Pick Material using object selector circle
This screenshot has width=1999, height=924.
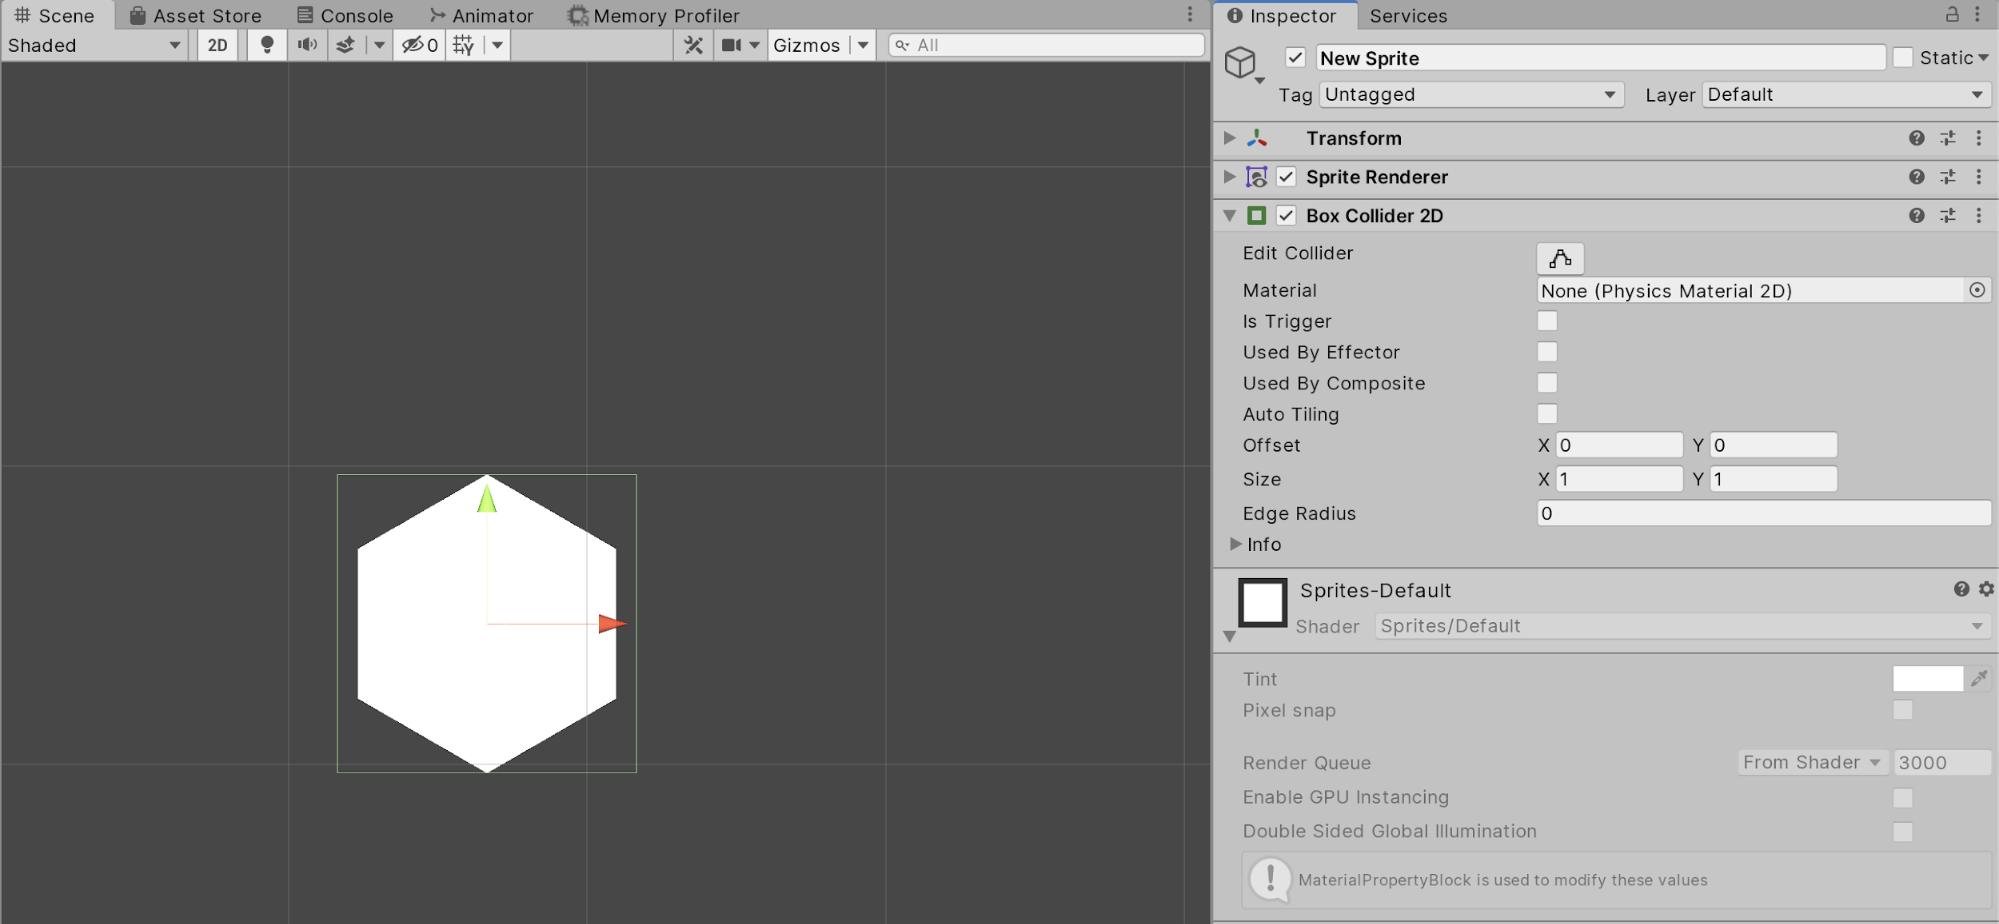coord(1976,290)
